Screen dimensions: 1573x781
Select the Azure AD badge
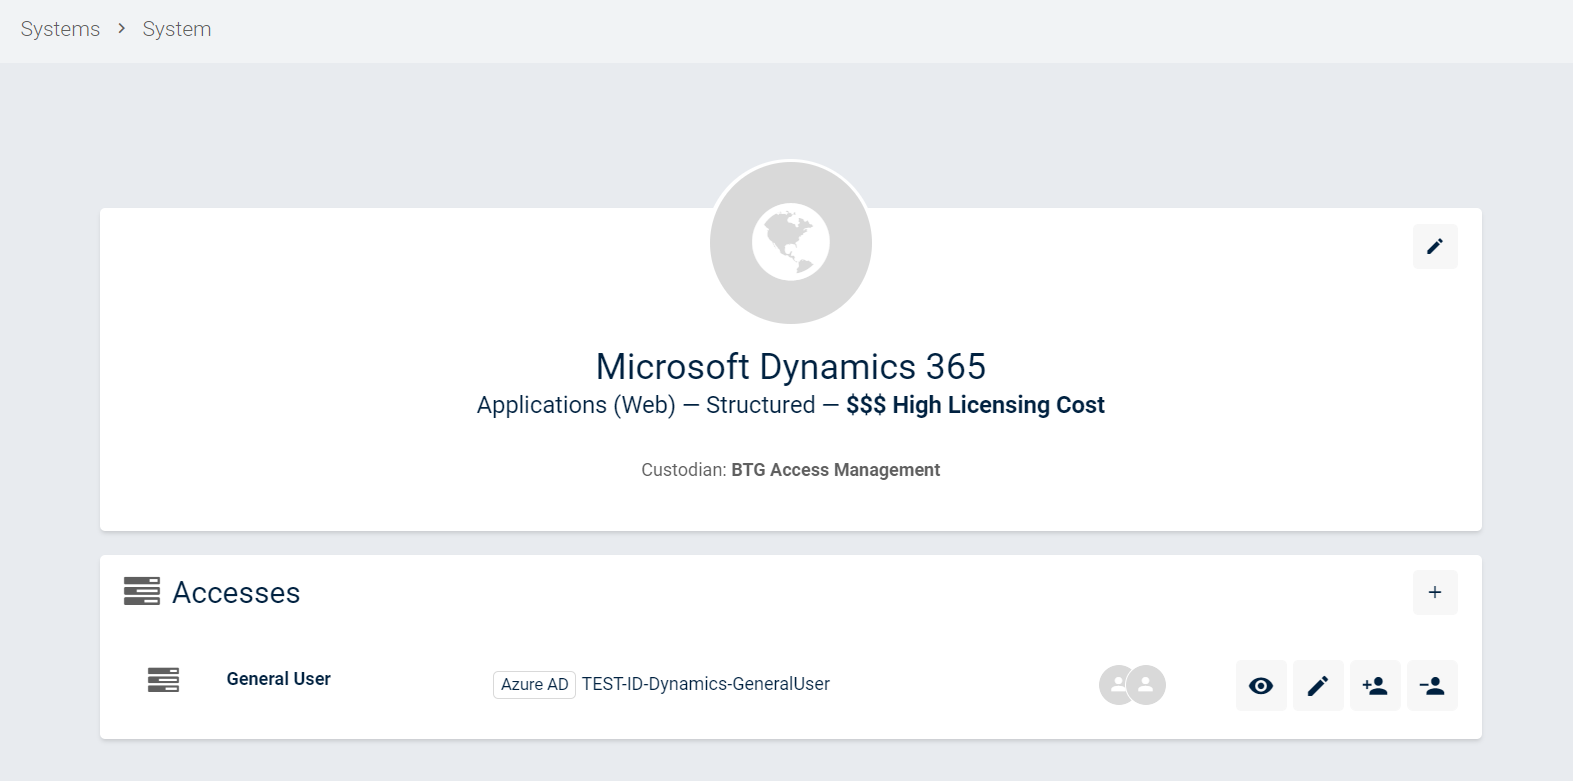(534, 684)
